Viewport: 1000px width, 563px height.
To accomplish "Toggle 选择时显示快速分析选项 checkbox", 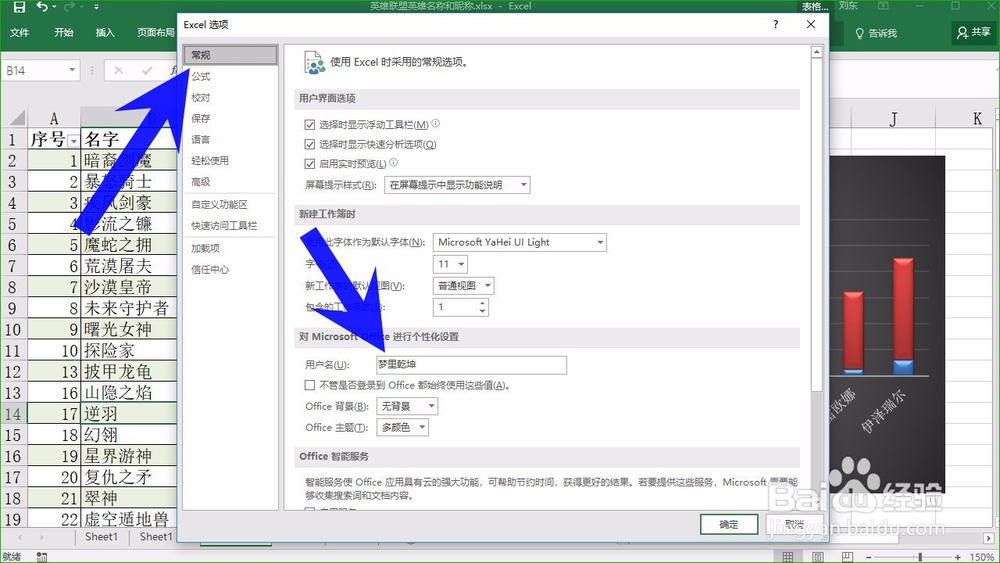I will click(x=310, y=144).
